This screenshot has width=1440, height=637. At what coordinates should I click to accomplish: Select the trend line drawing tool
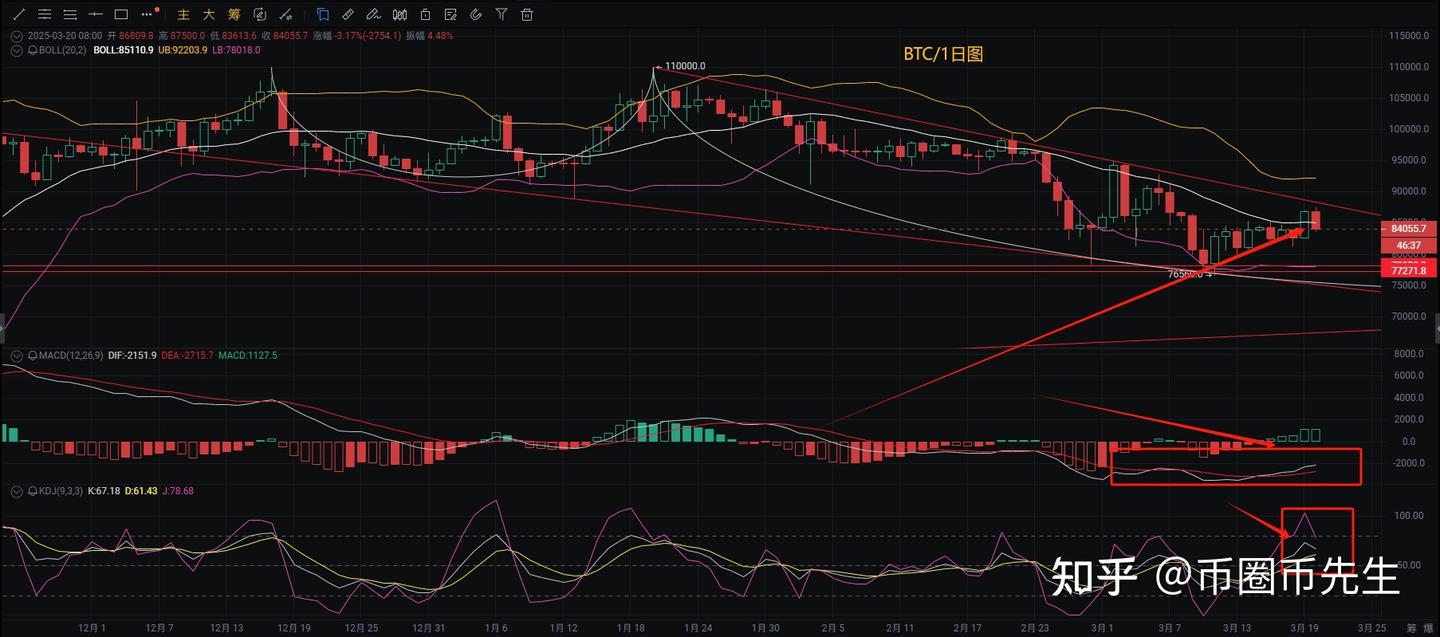(18, 14)
